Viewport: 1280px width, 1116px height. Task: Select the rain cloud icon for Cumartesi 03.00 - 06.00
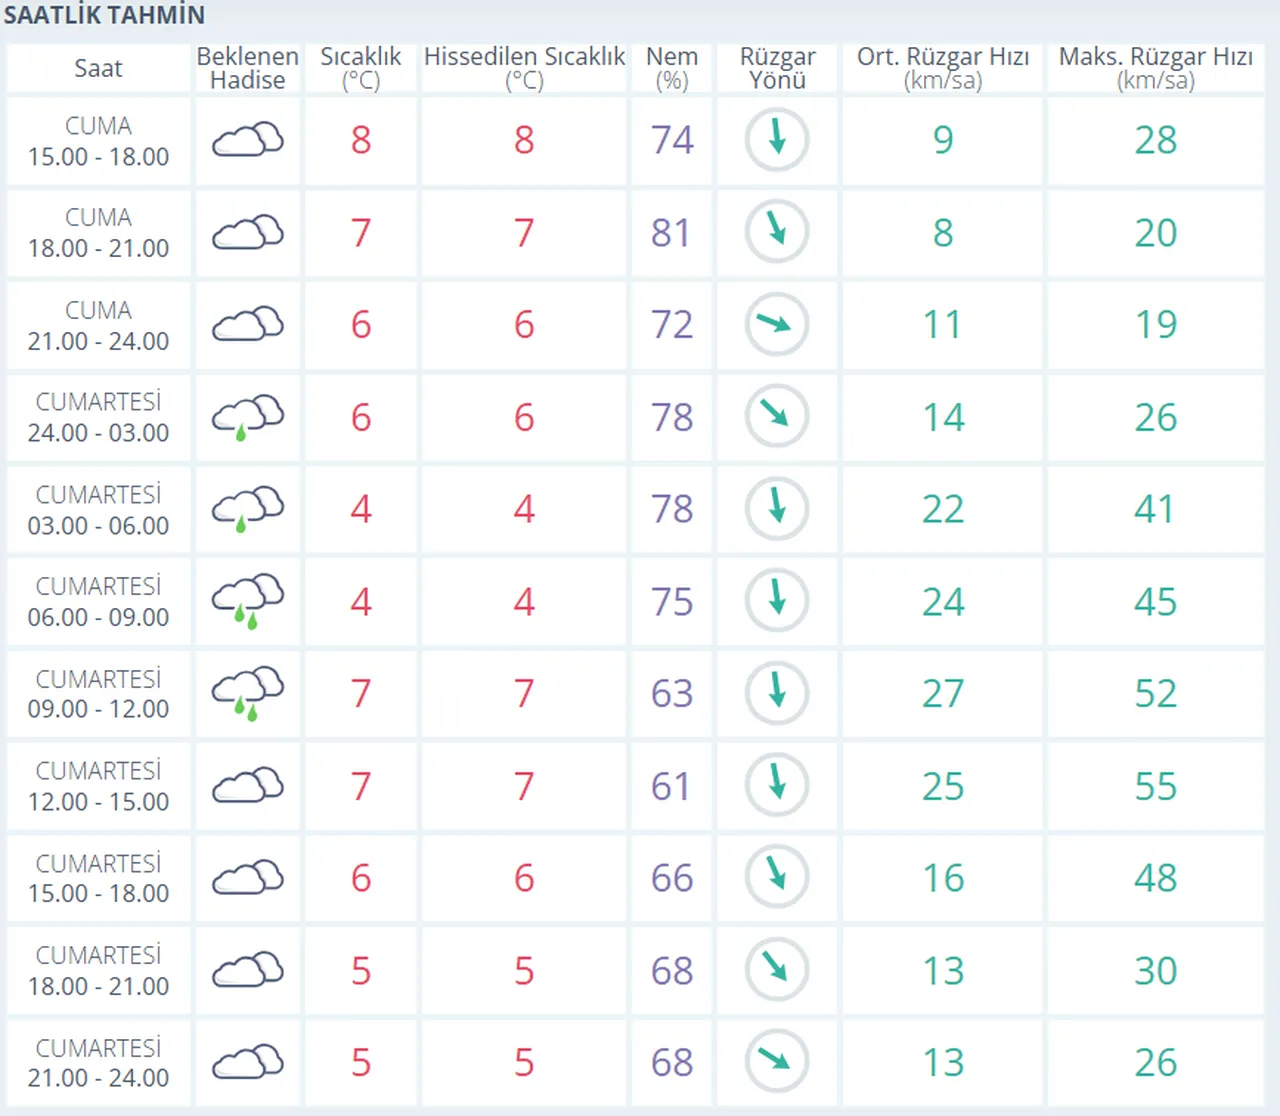pos(247,509)
